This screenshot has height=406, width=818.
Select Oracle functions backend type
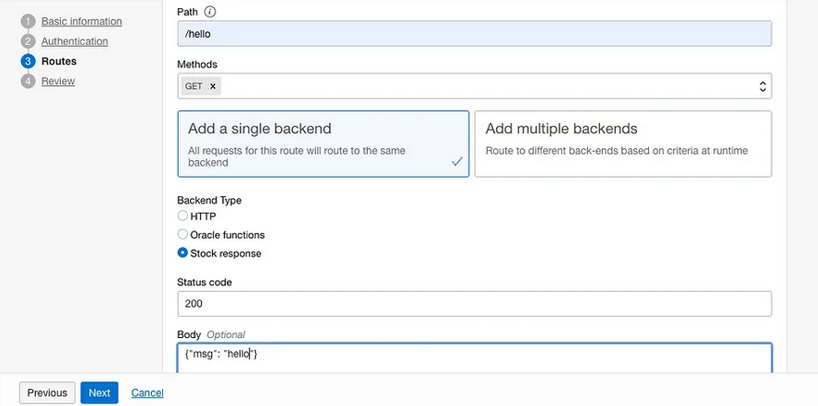tap(182, 235)
